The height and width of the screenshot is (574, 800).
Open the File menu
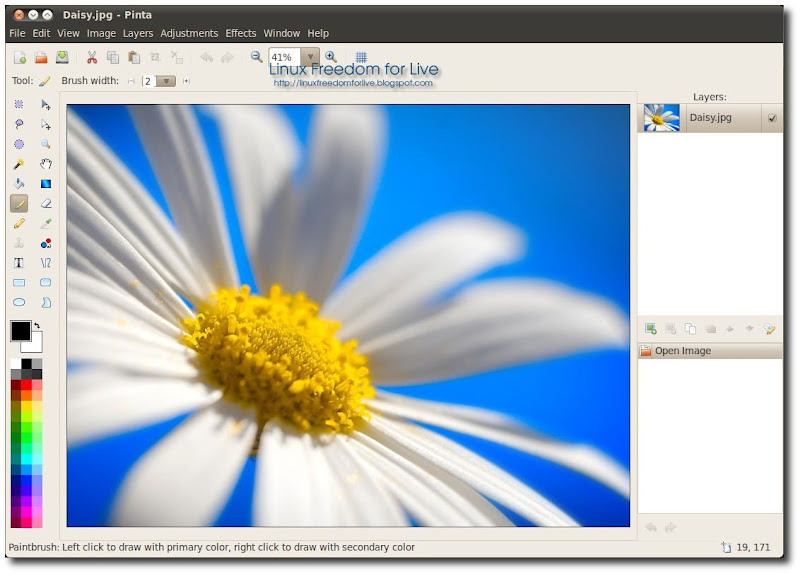coord(17,33)
